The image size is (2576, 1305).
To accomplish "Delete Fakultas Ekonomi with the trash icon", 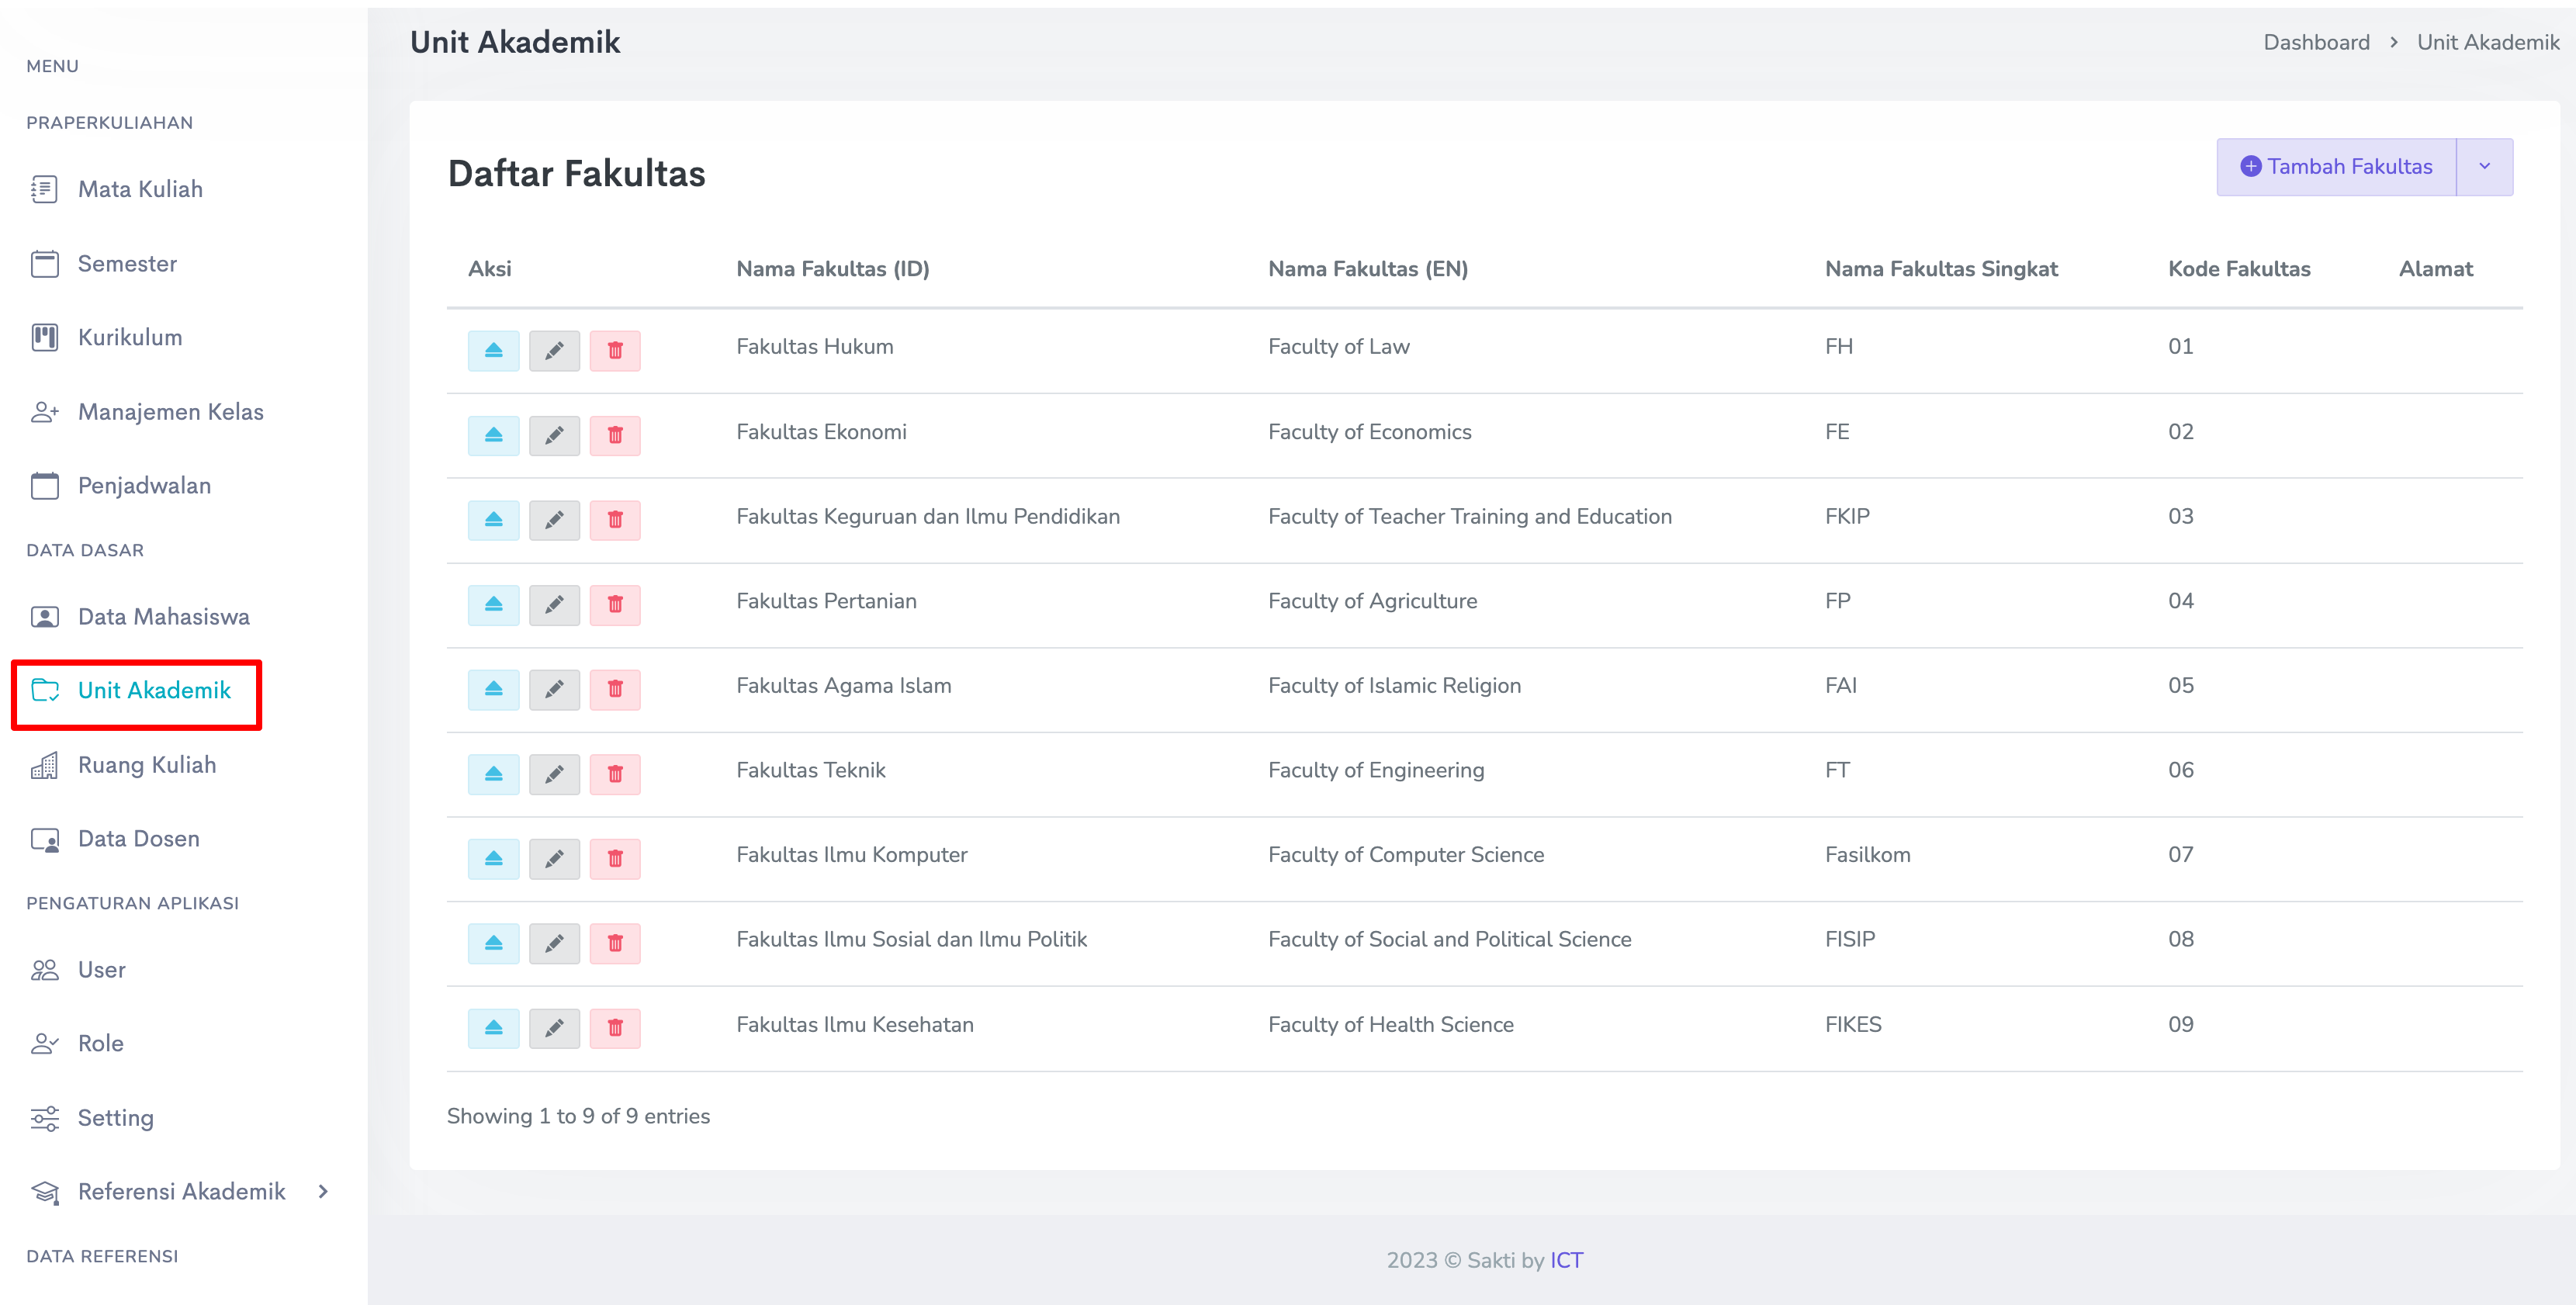I will [615, 435].
